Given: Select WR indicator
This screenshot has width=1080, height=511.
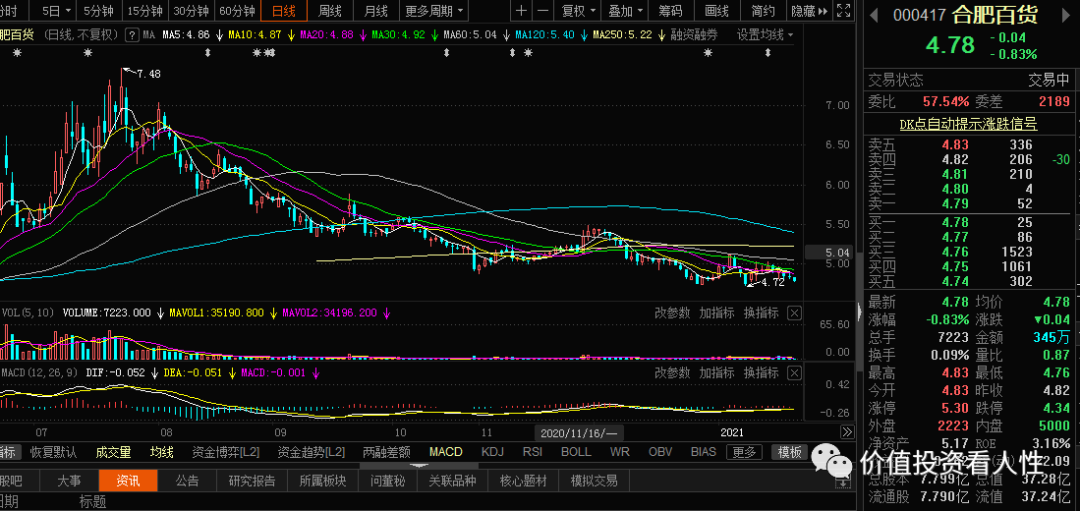Looking at the screenshot, I should coord(619,452).
